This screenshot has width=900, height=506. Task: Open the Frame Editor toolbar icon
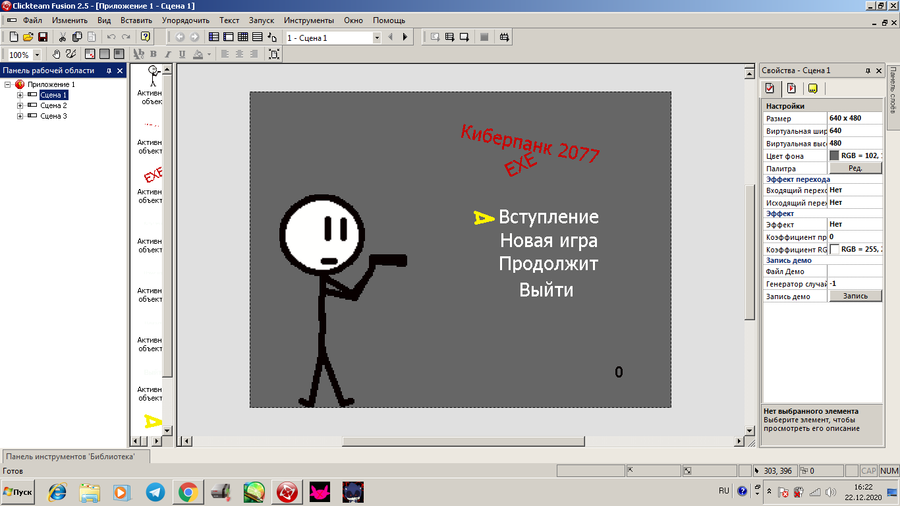228,37
